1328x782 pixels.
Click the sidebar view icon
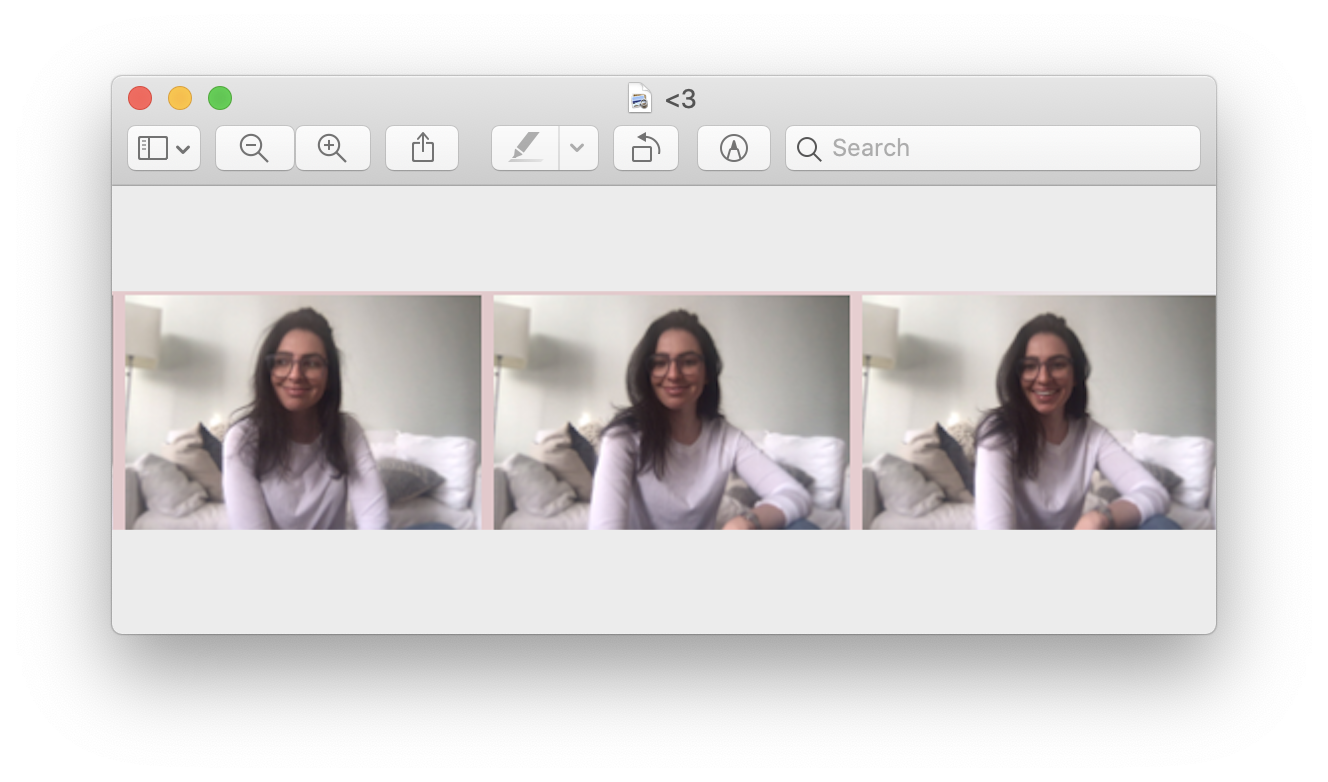(x=152, y=148)
